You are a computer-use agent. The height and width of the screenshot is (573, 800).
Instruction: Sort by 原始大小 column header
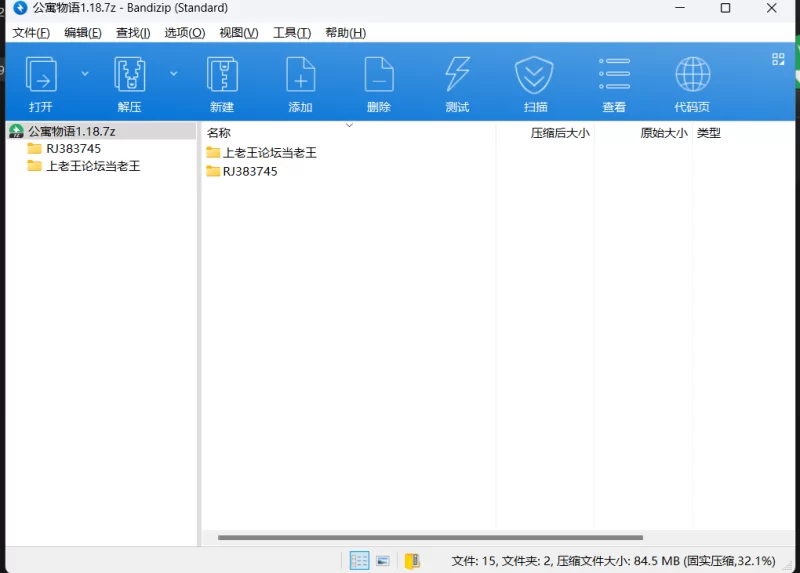click(664, 133)
